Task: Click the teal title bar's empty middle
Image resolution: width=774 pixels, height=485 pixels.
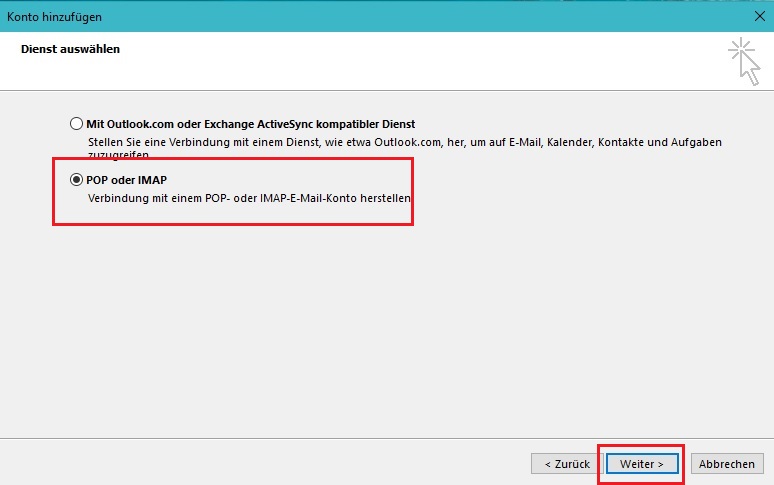Action: [400, 17]
